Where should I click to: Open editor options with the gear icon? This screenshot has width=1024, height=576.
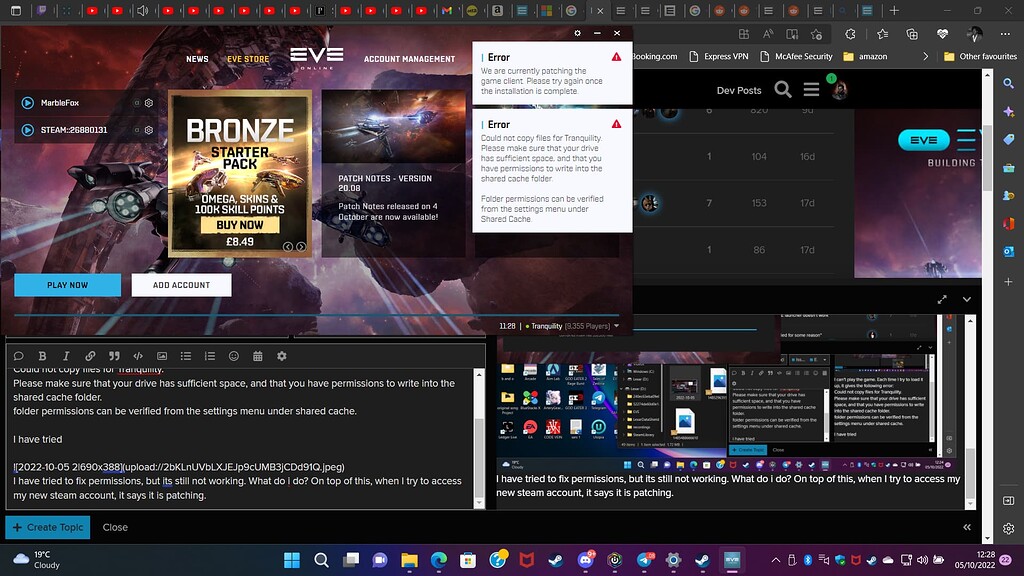281,356
